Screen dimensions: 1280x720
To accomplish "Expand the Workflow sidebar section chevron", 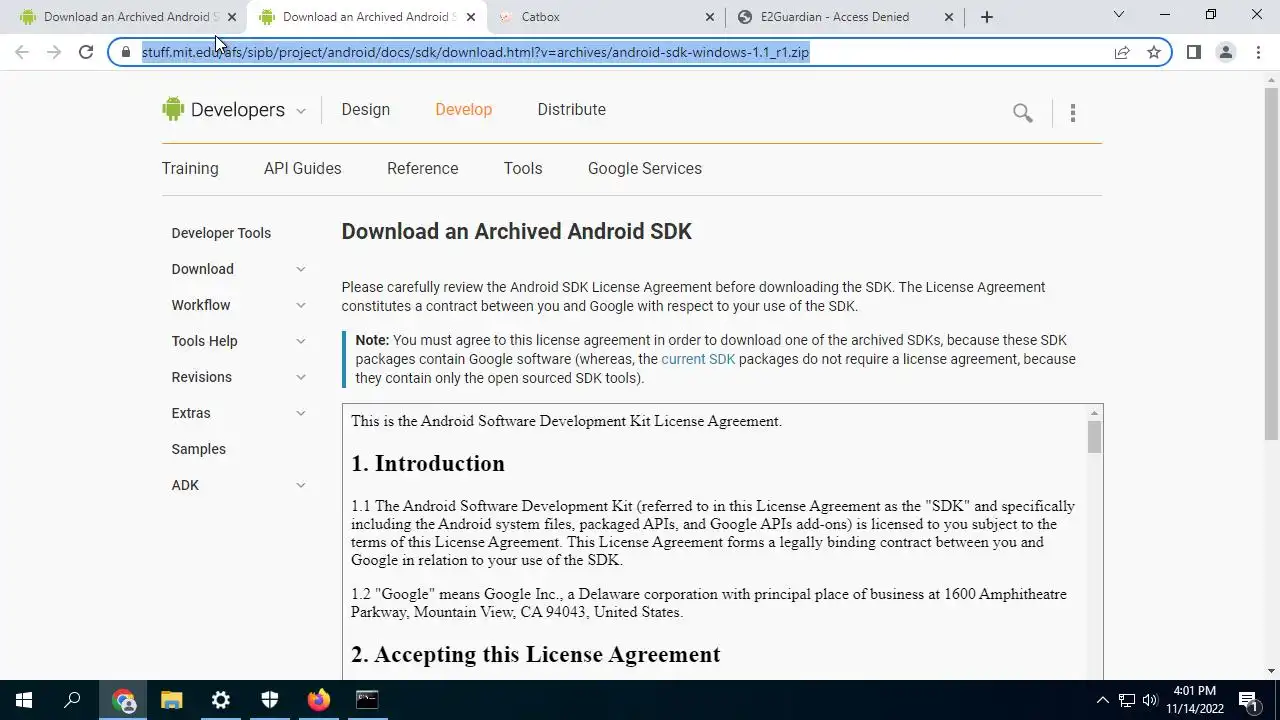I will [x=300, y=305].
